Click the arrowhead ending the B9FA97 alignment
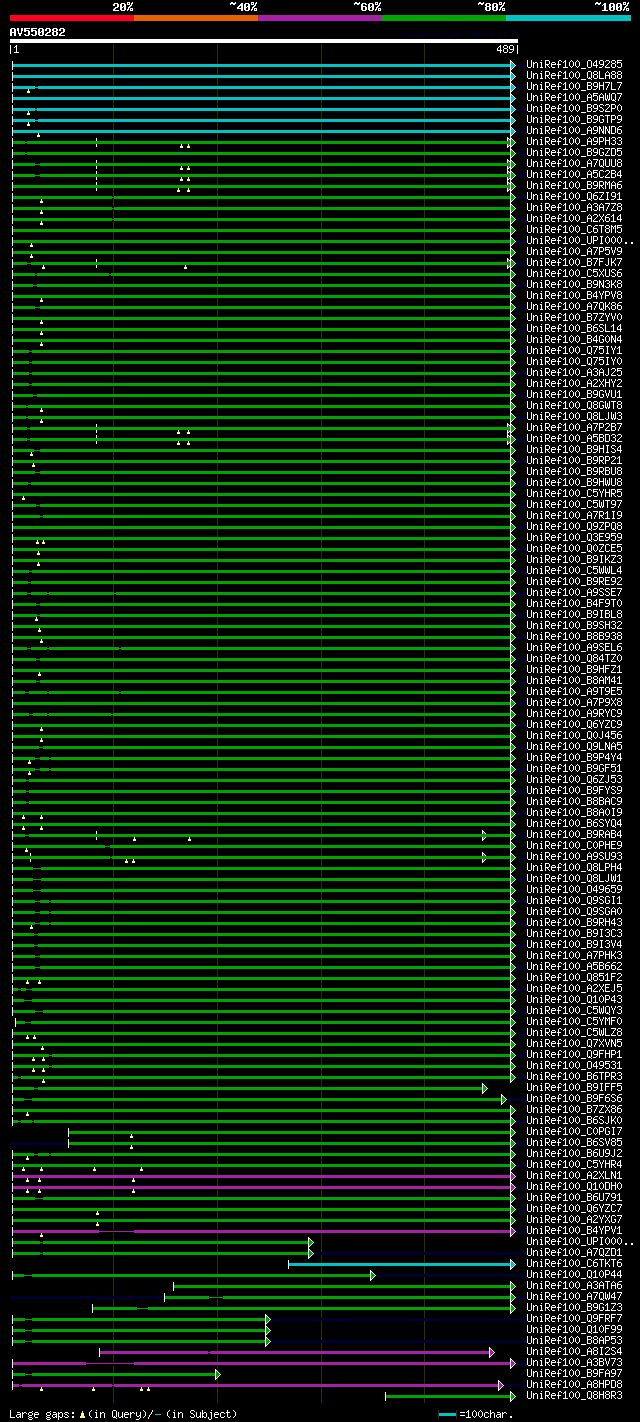The height and width of the screenshot is (1422, 640). (217, 1374)
